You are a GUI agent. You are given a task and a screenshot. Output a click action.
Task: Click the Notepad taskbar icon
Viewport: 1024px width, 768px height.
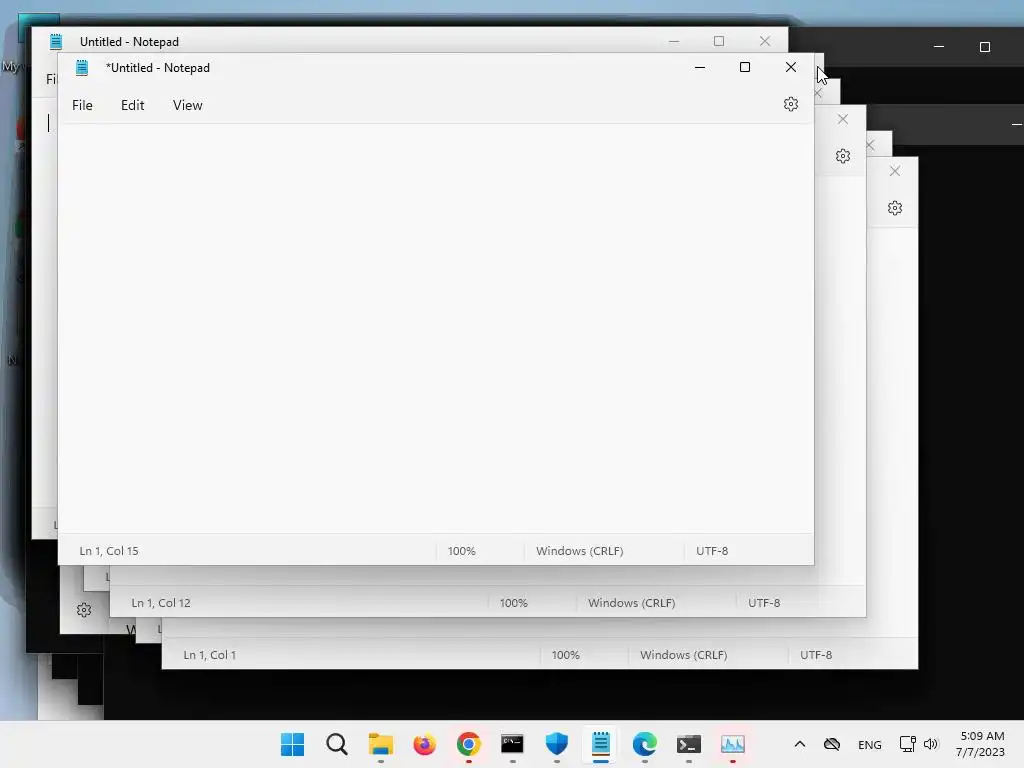601,744
